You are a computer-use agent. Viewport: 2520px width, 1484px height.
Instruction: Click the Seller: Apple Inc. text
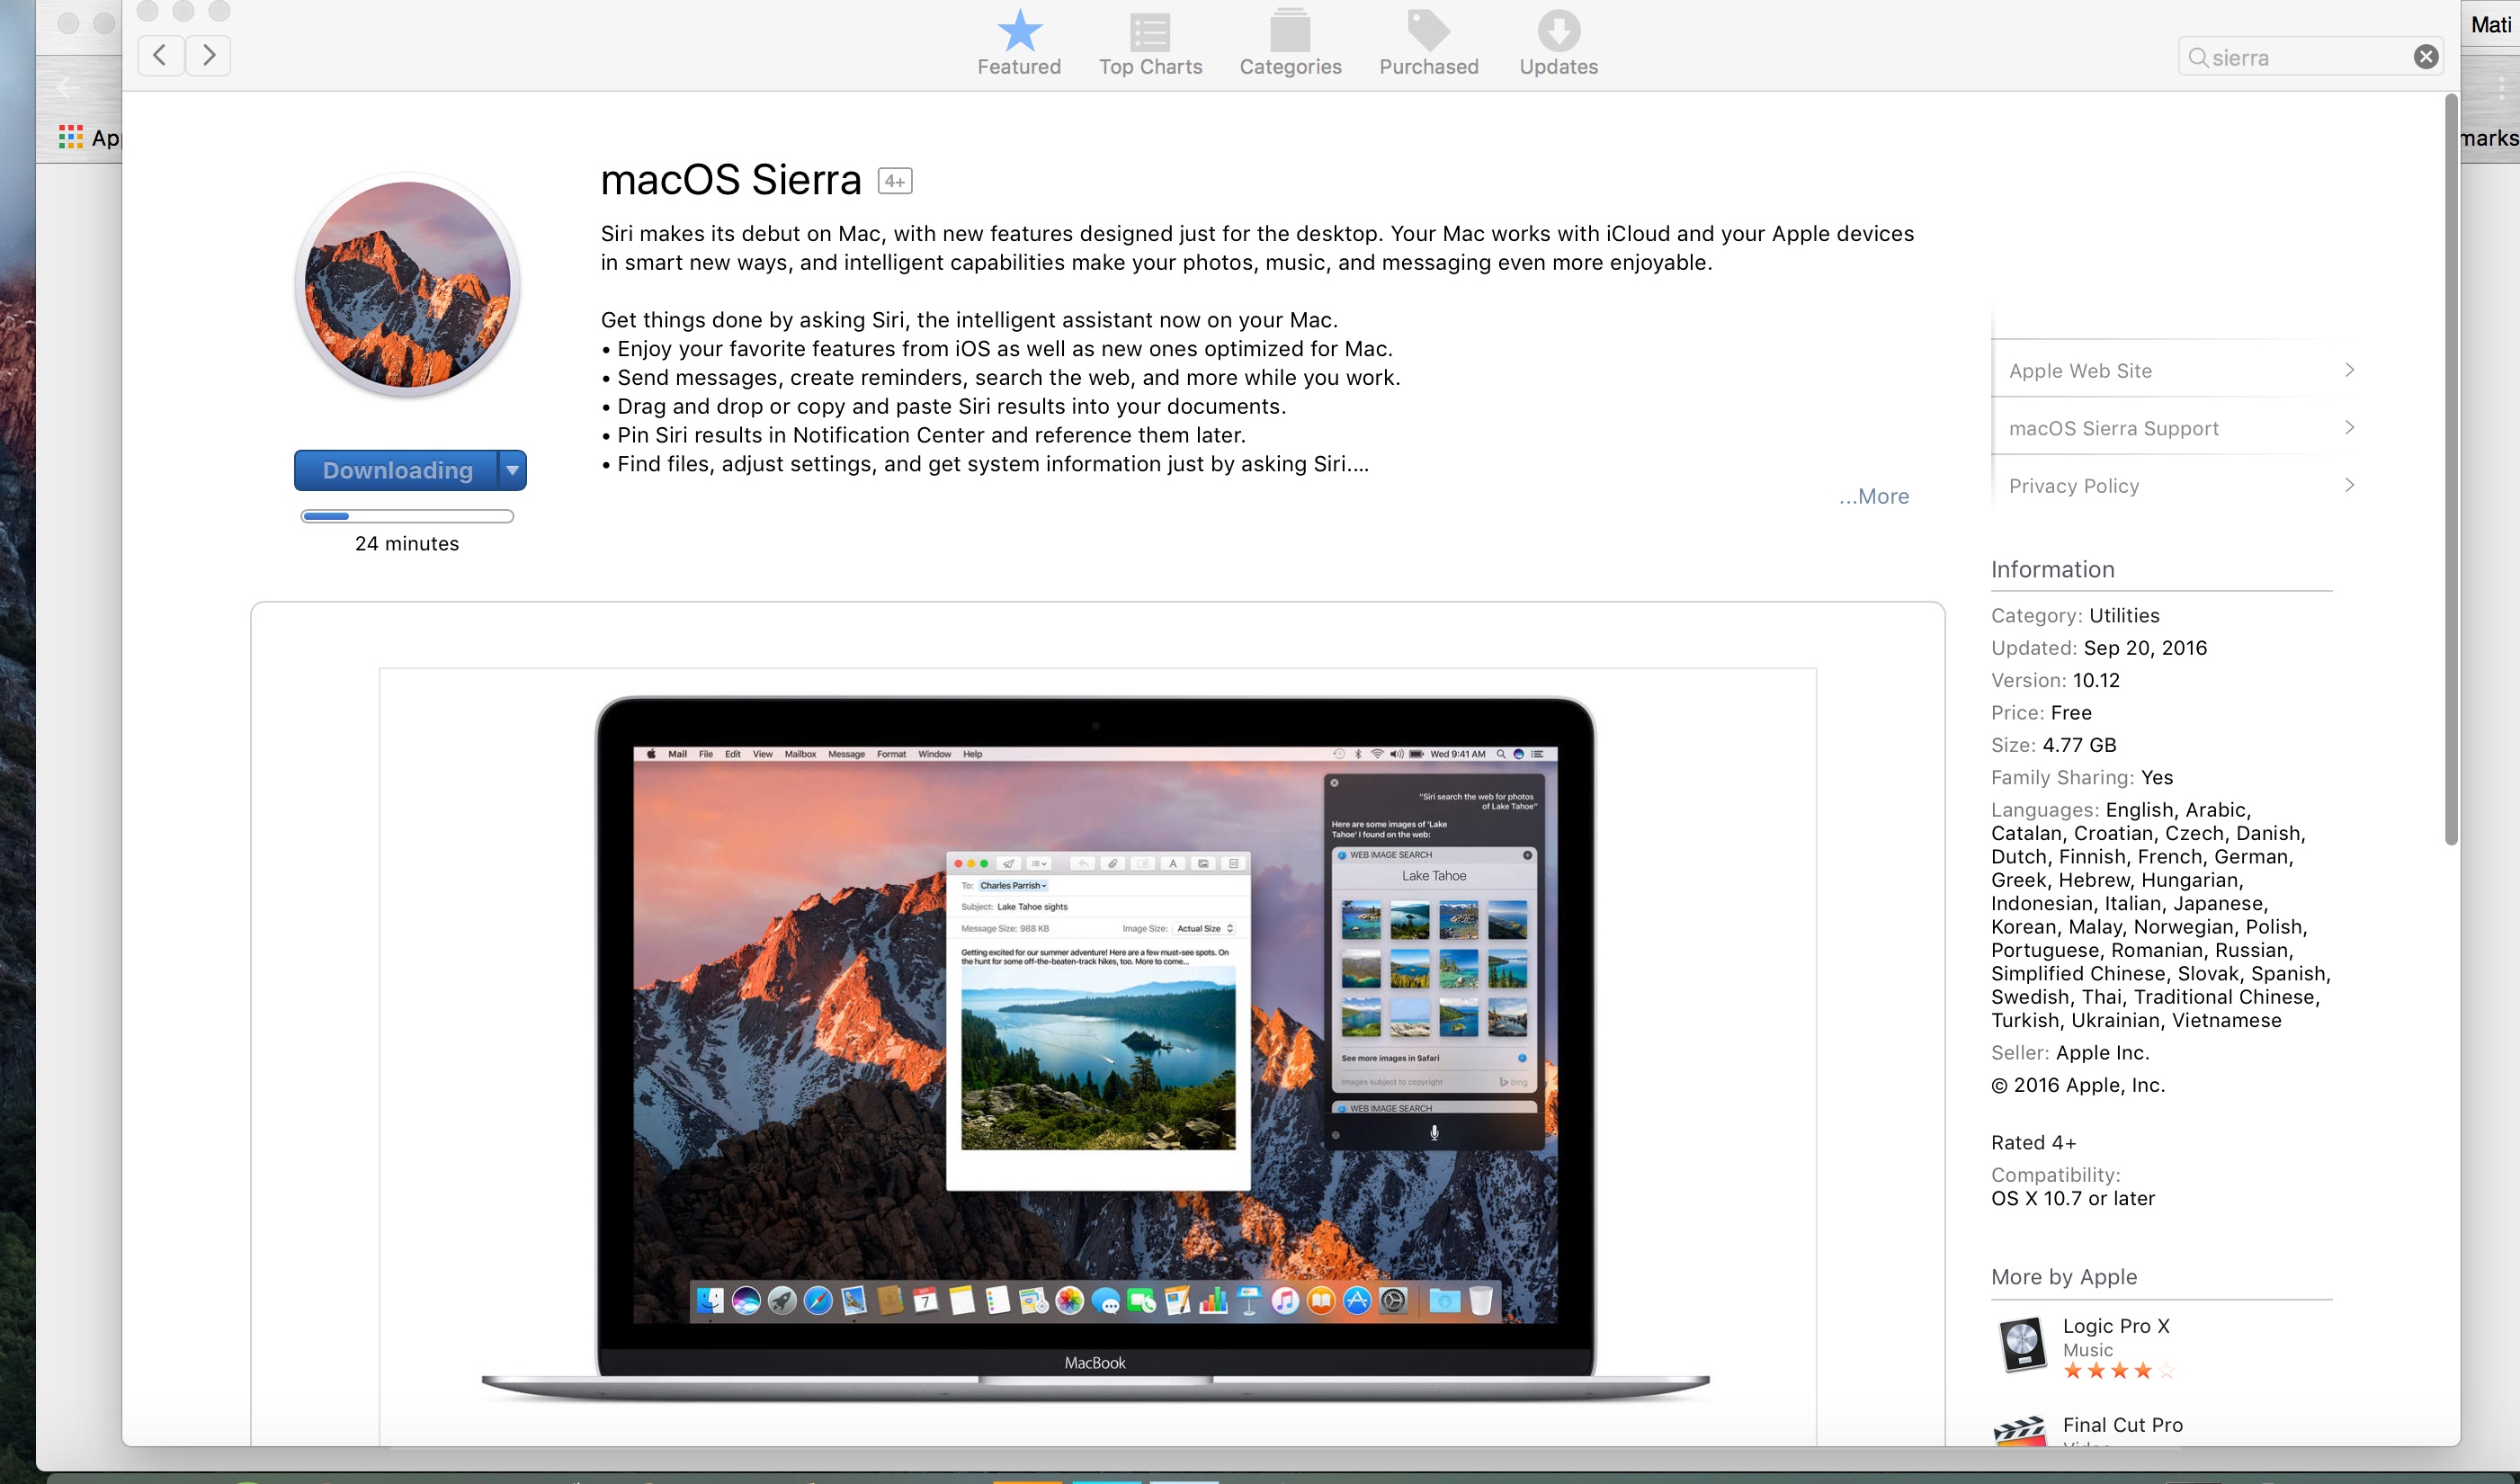(x=2069, y=1053)
